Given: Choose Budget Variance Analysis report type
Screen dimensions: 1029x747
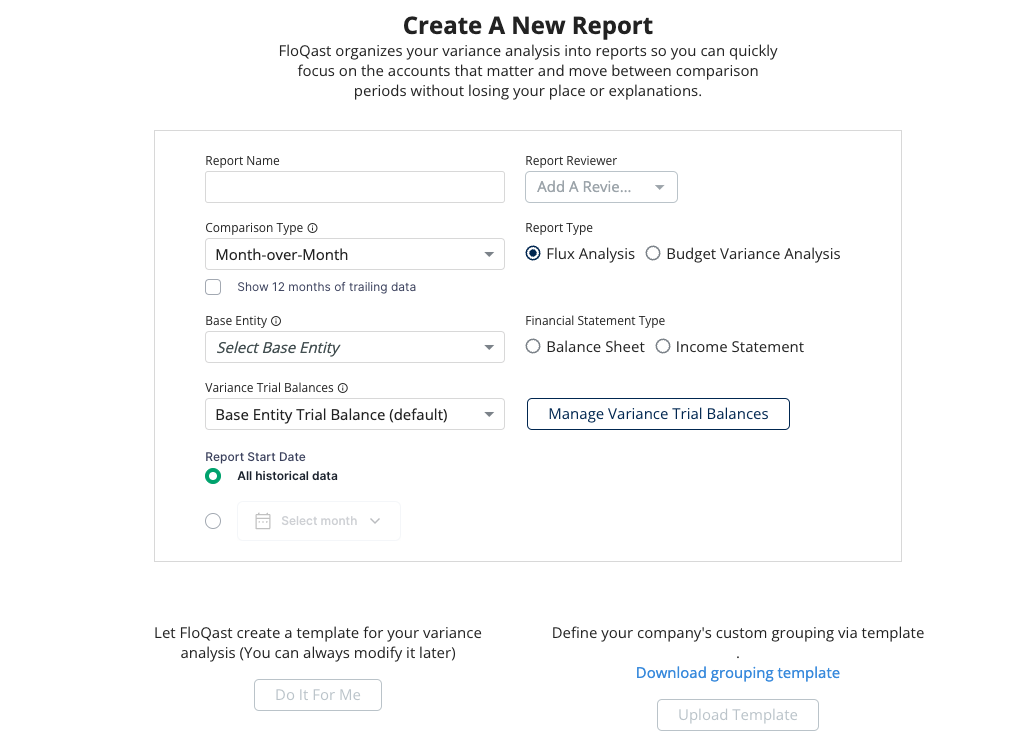Looking at the screenshot, I should tap(653, 254).
